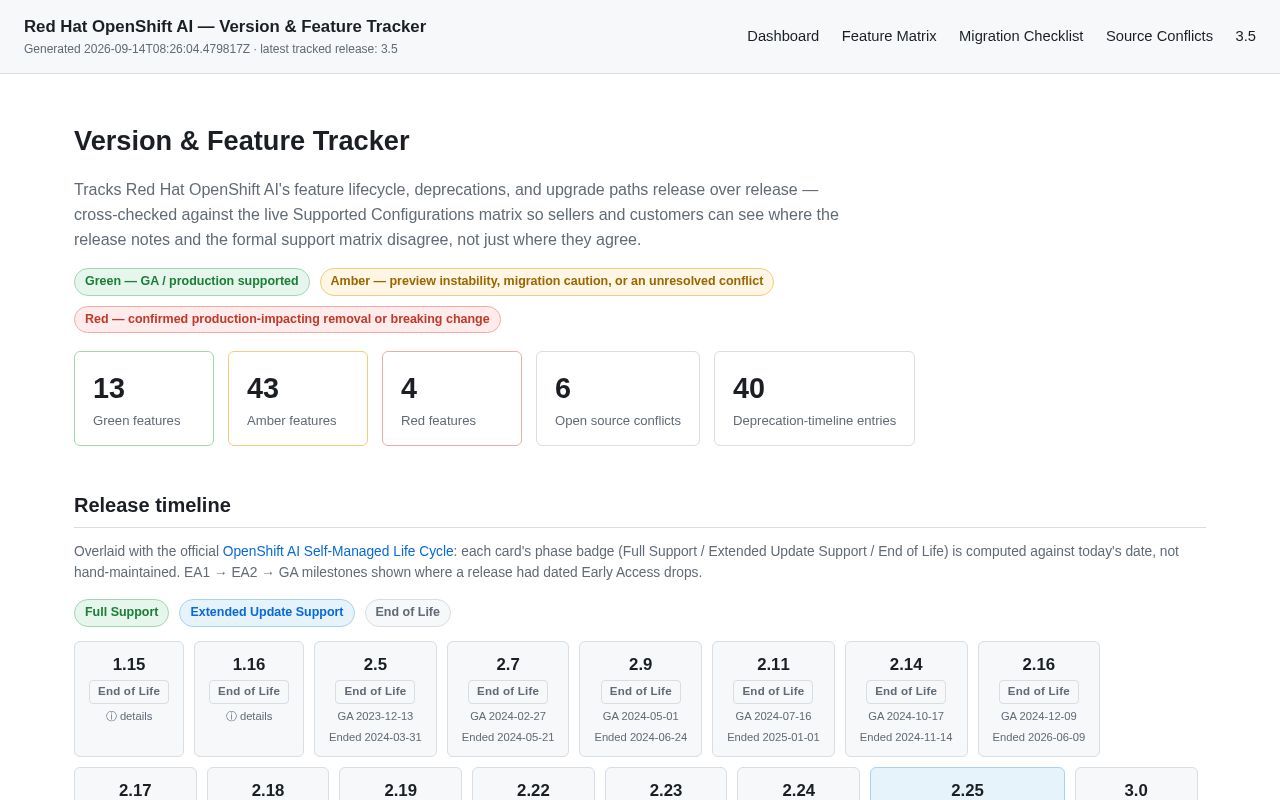Viewport: 1280px width, 800px height.
Task: Select the release 2.11 card
Action: click(x=773, y=699)
